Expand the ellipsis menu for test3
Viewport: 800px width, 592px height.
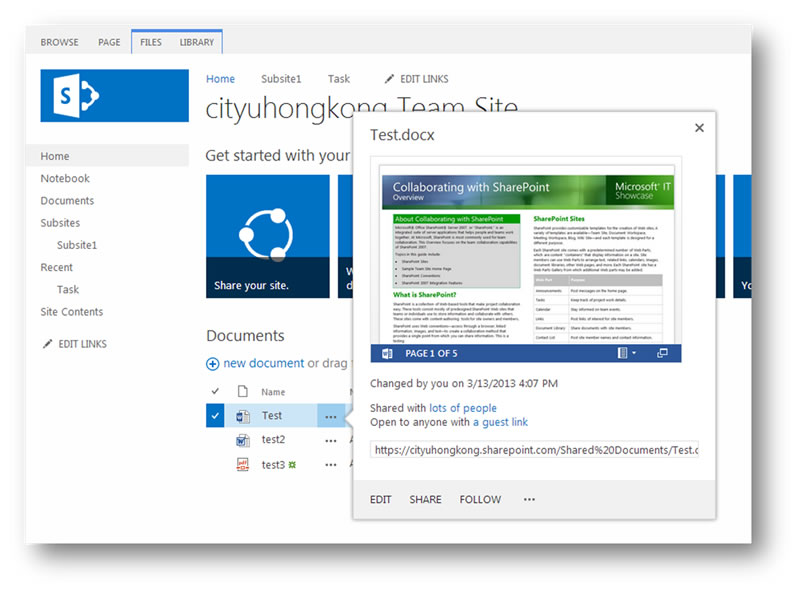tap(330, 465)
